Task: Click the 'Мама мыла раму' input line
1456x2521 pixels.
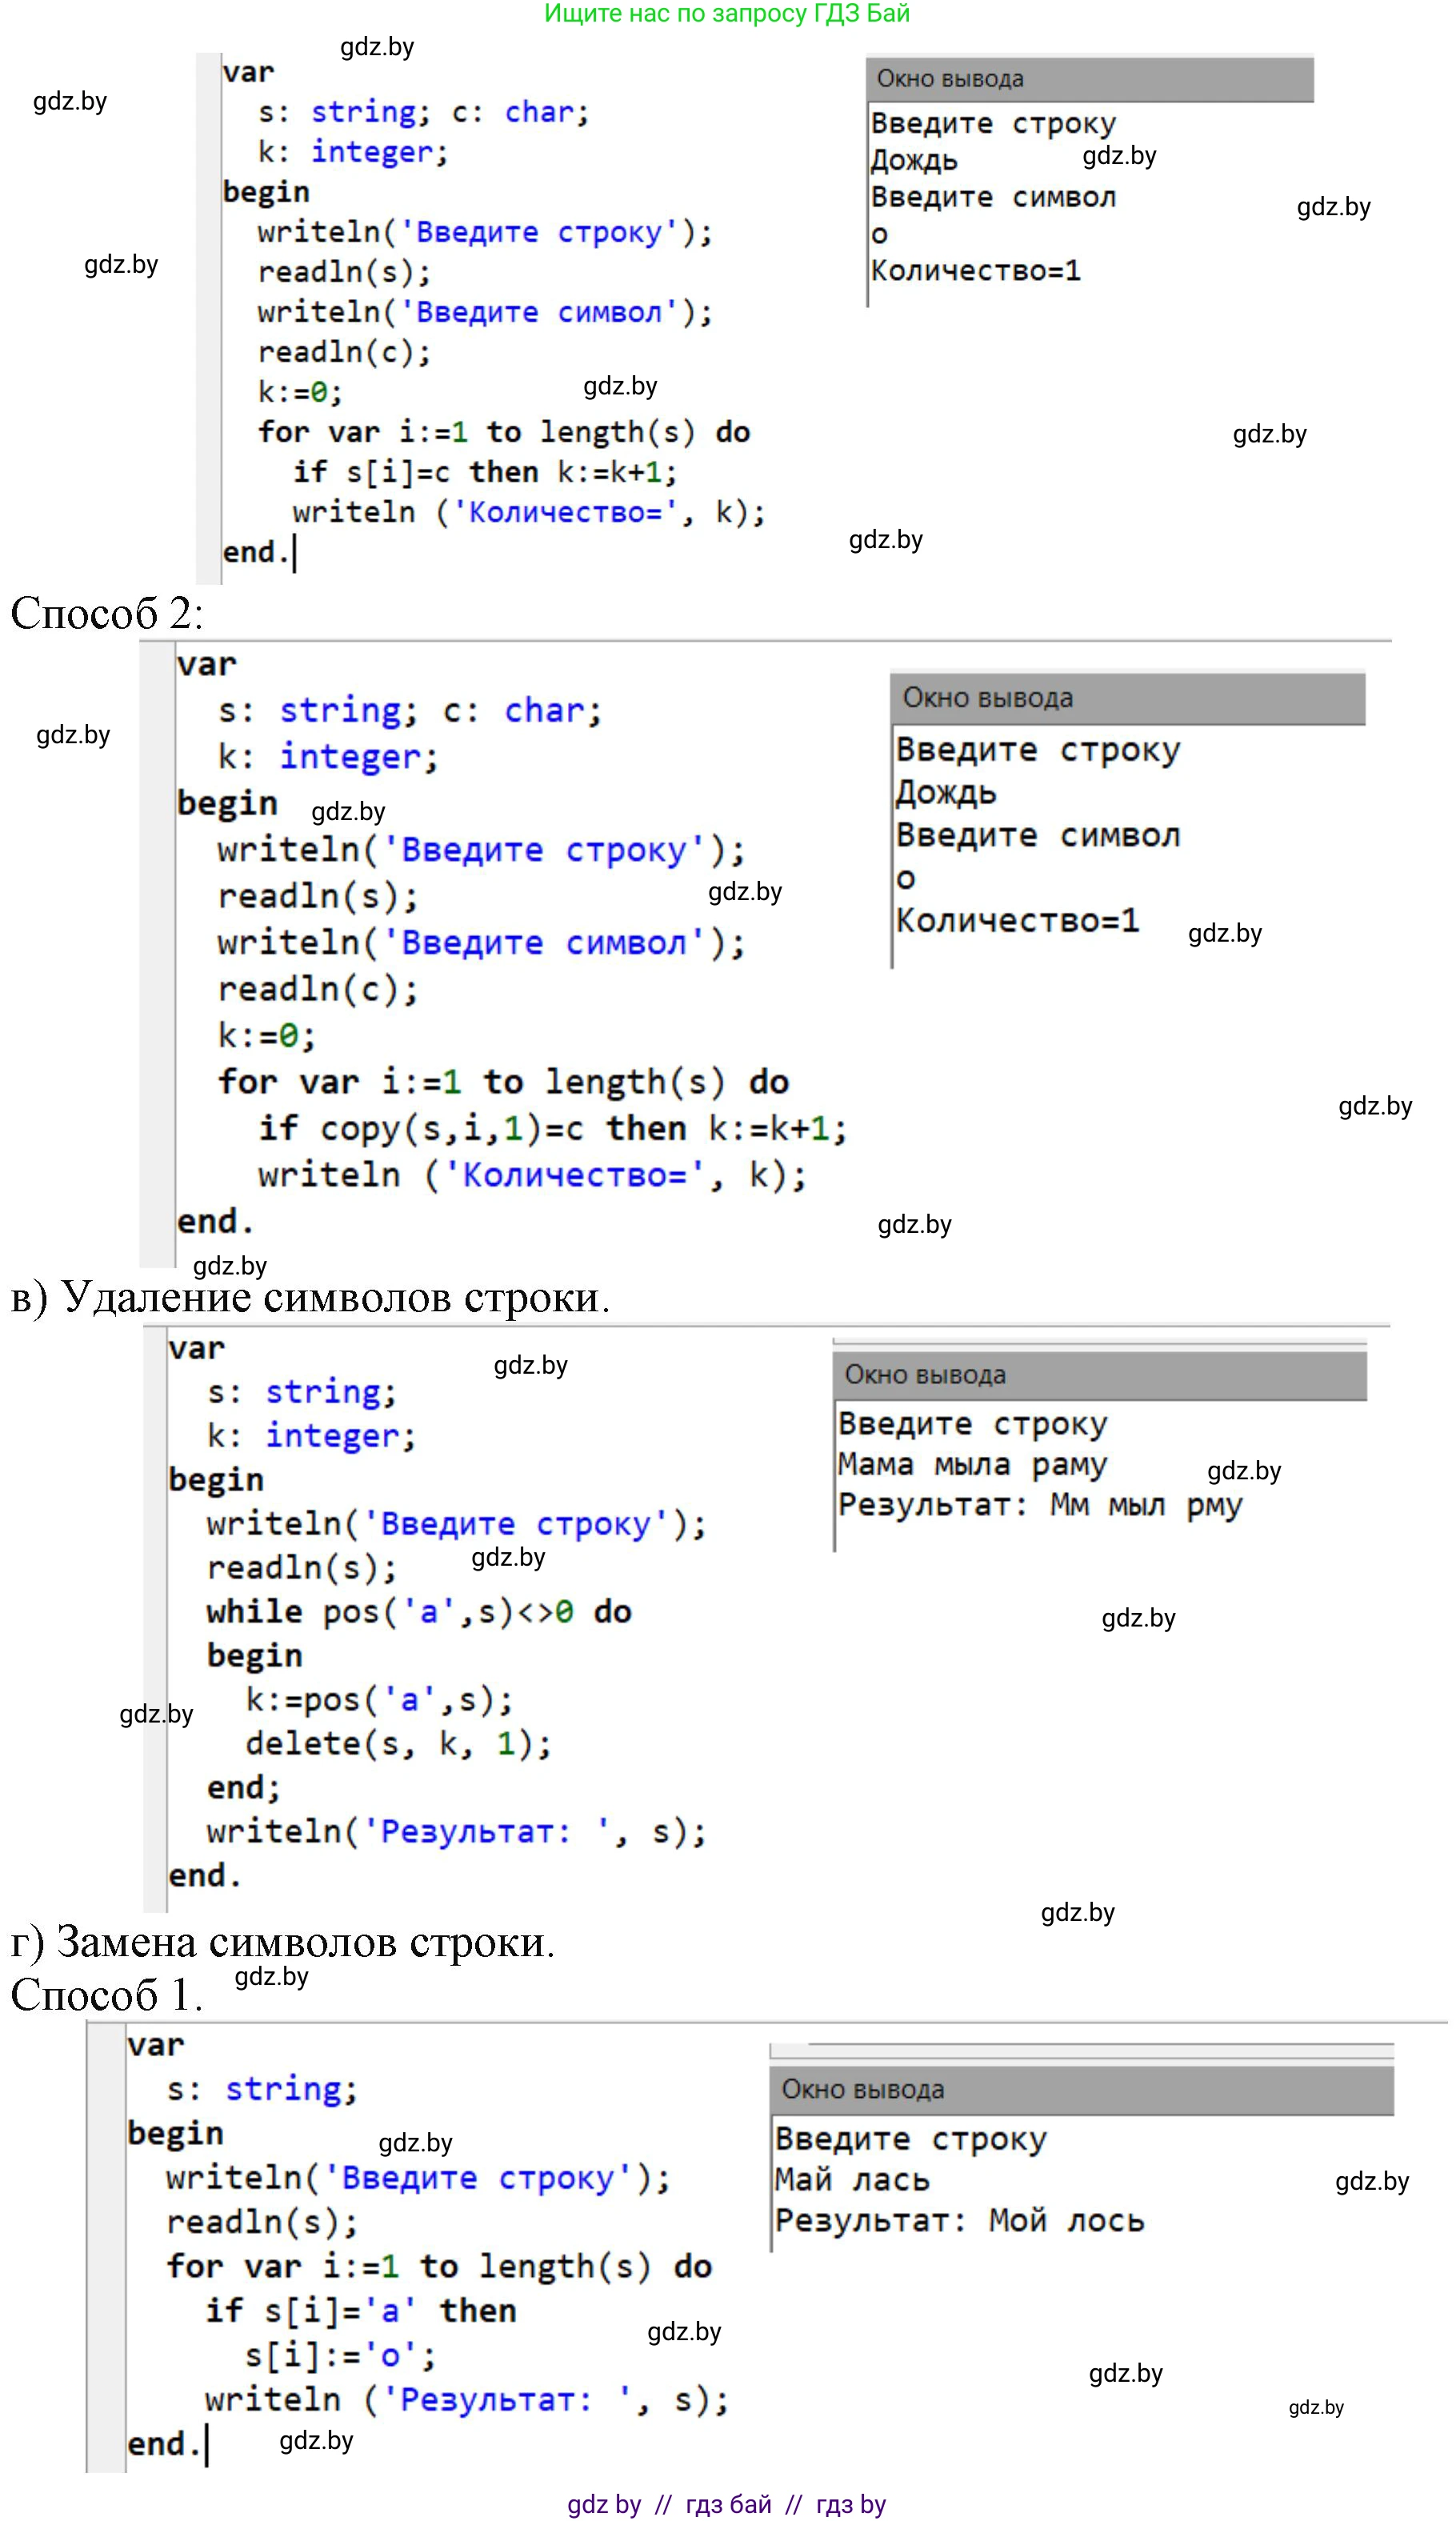Action: click(x=972, y=1464)
